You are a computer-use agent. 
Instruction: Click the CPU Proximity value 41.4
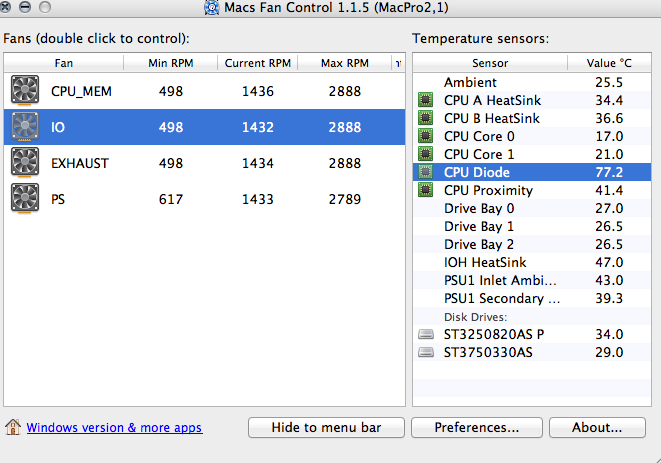[609, 191]
